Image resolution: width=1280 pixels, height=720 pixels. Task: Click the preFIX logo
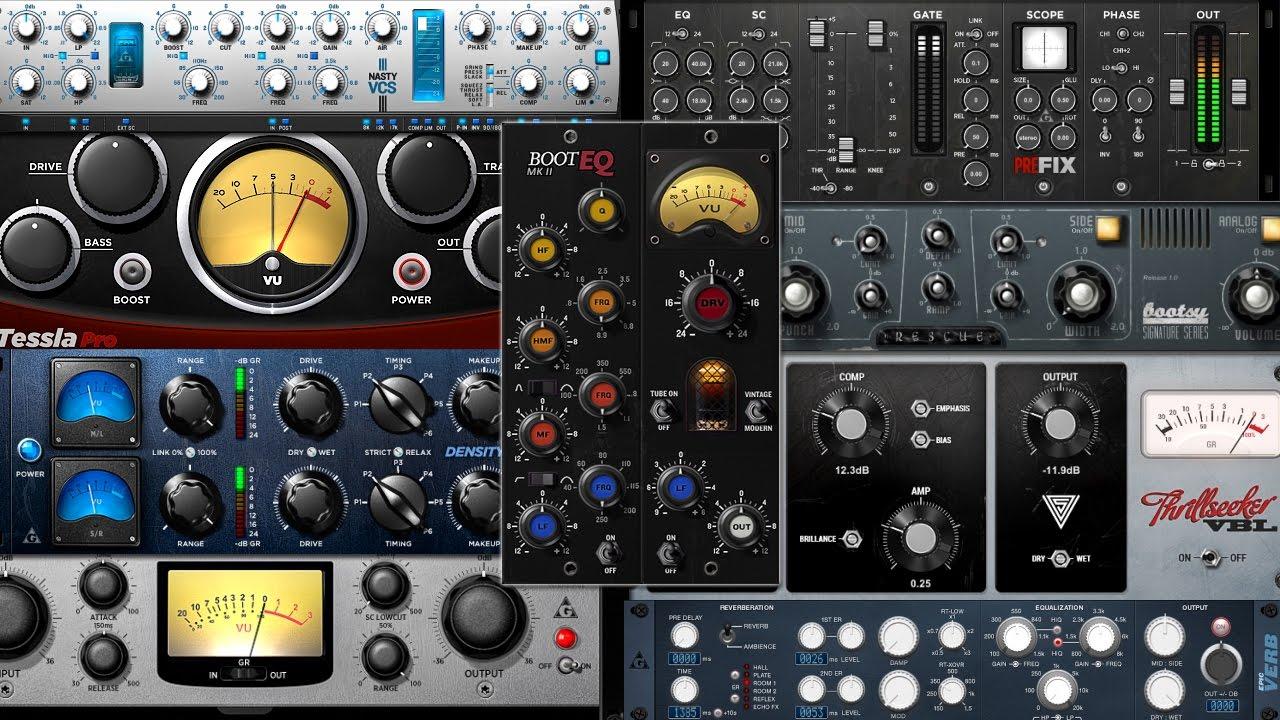point(1044,164)
